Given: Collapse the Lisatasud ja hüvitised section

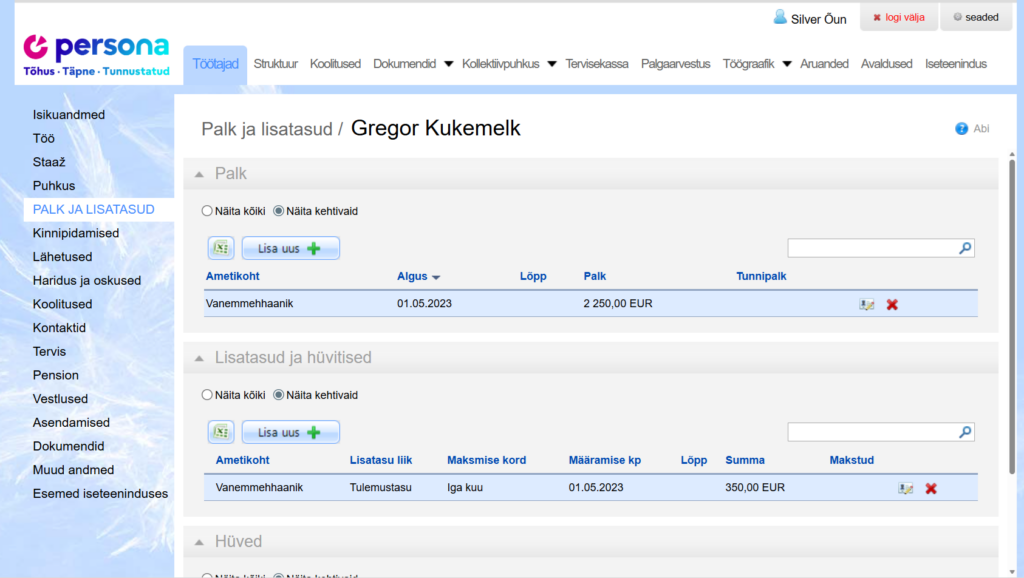Looking at the screenshot, I should coord(200,358).
